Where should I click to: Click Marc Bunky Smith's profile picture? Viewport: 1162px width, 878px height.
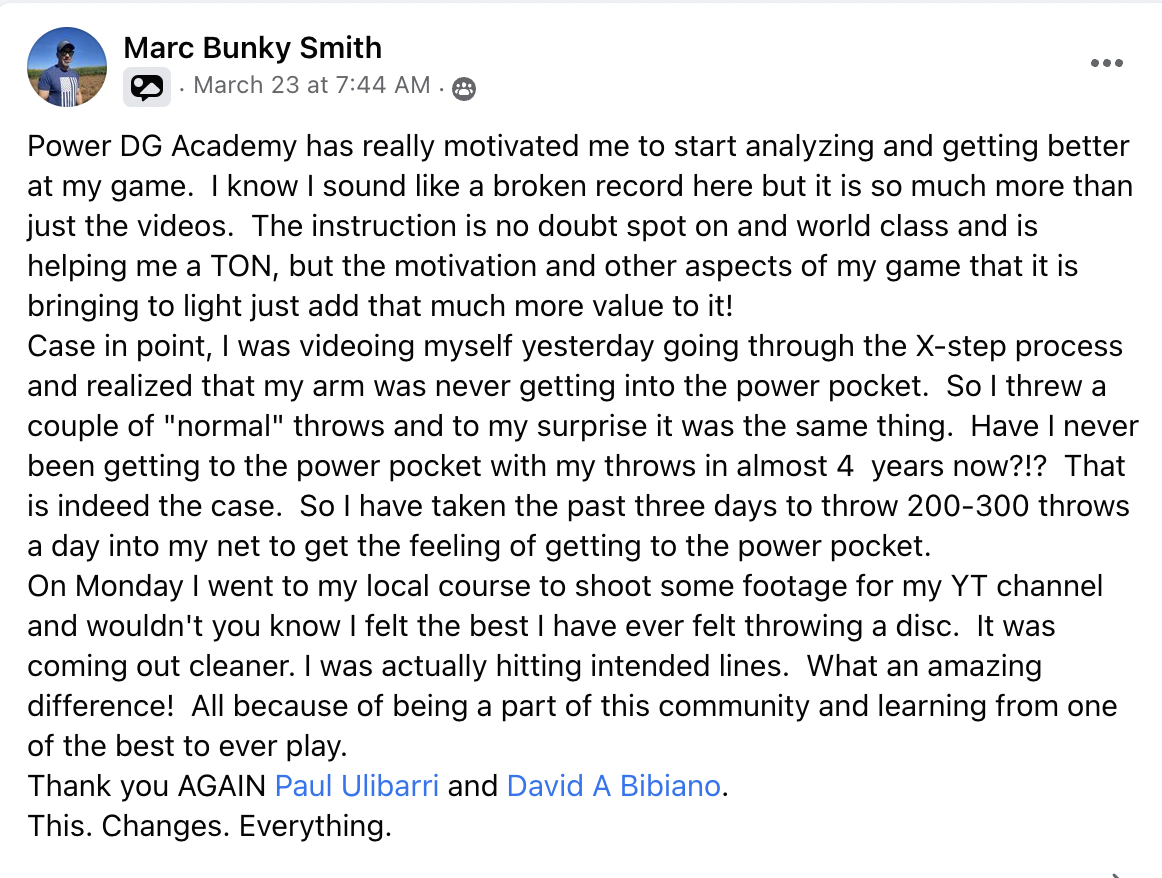pos(67,67)
